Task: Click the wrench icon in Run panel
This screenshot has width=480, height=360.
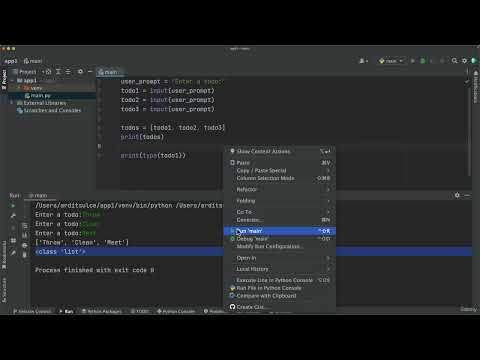Action: (13, 216)
